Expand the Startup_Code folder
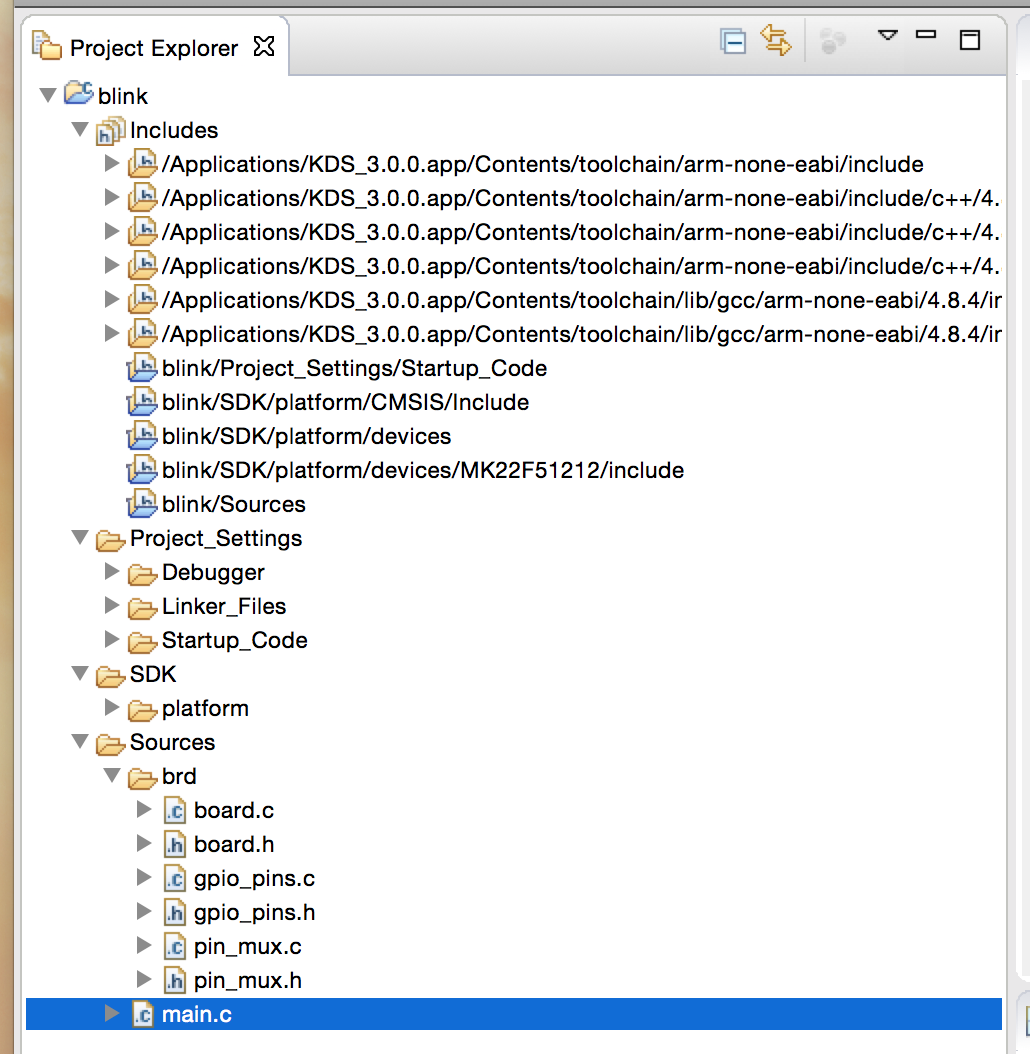The image size is (1030, 1054). pos(112,641)
